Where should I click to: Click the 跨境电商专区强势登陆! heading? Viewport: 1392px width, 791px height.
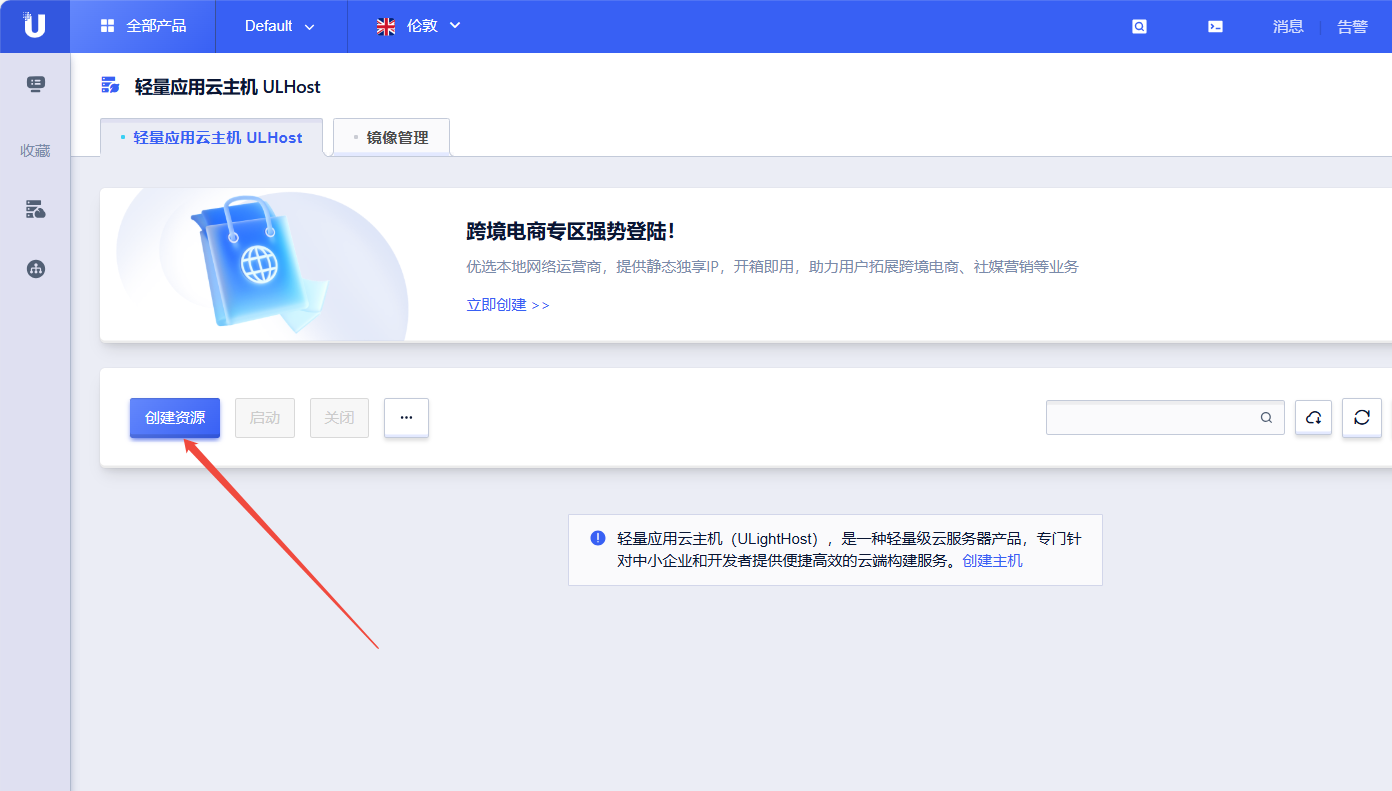(x=570, y=232)
